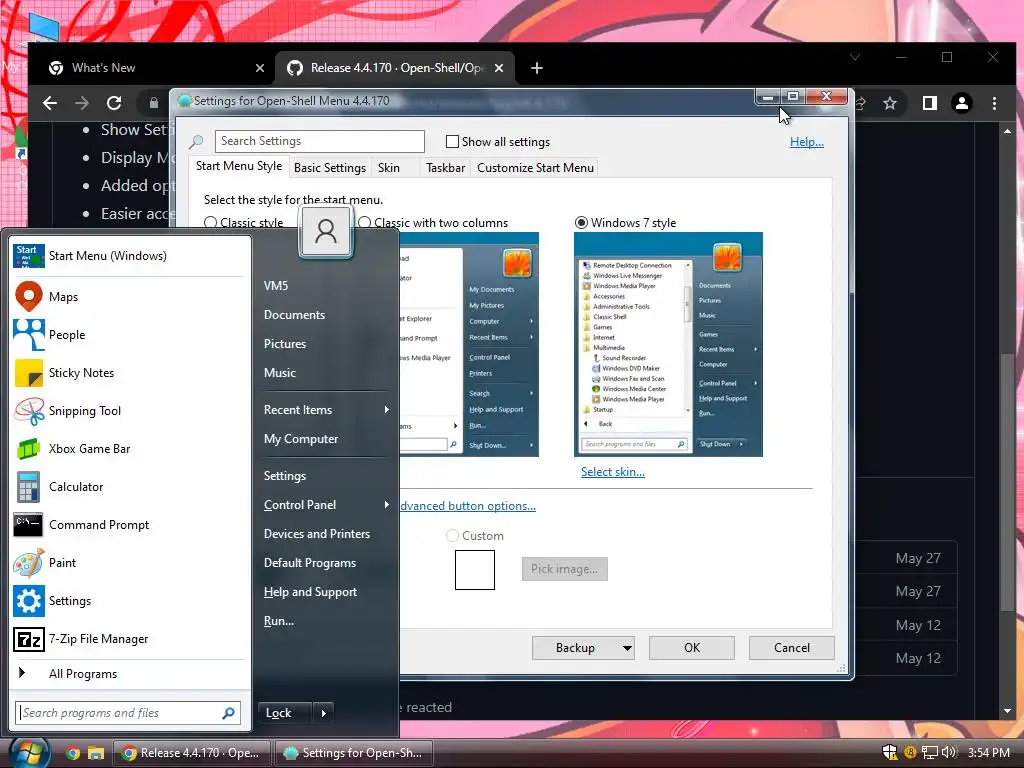
Task: Open Chrome profile avatar
Action: tap(962, 103)
